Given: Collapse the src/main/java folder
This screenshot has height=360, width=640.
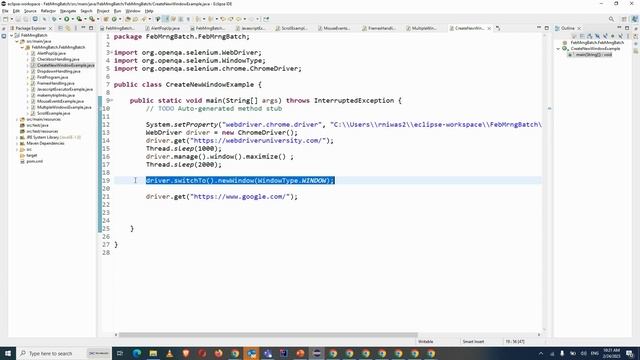Looking at the screenshot, I should pyautogui.click(x=17, y=42).
